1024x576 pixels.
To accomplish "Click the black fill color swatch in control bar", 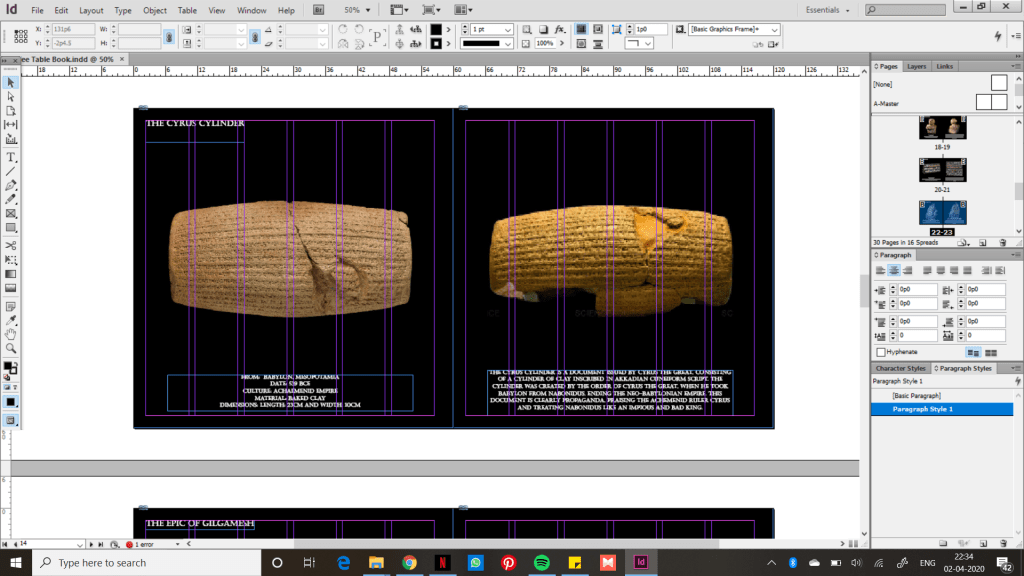I will tap(436, 30).
